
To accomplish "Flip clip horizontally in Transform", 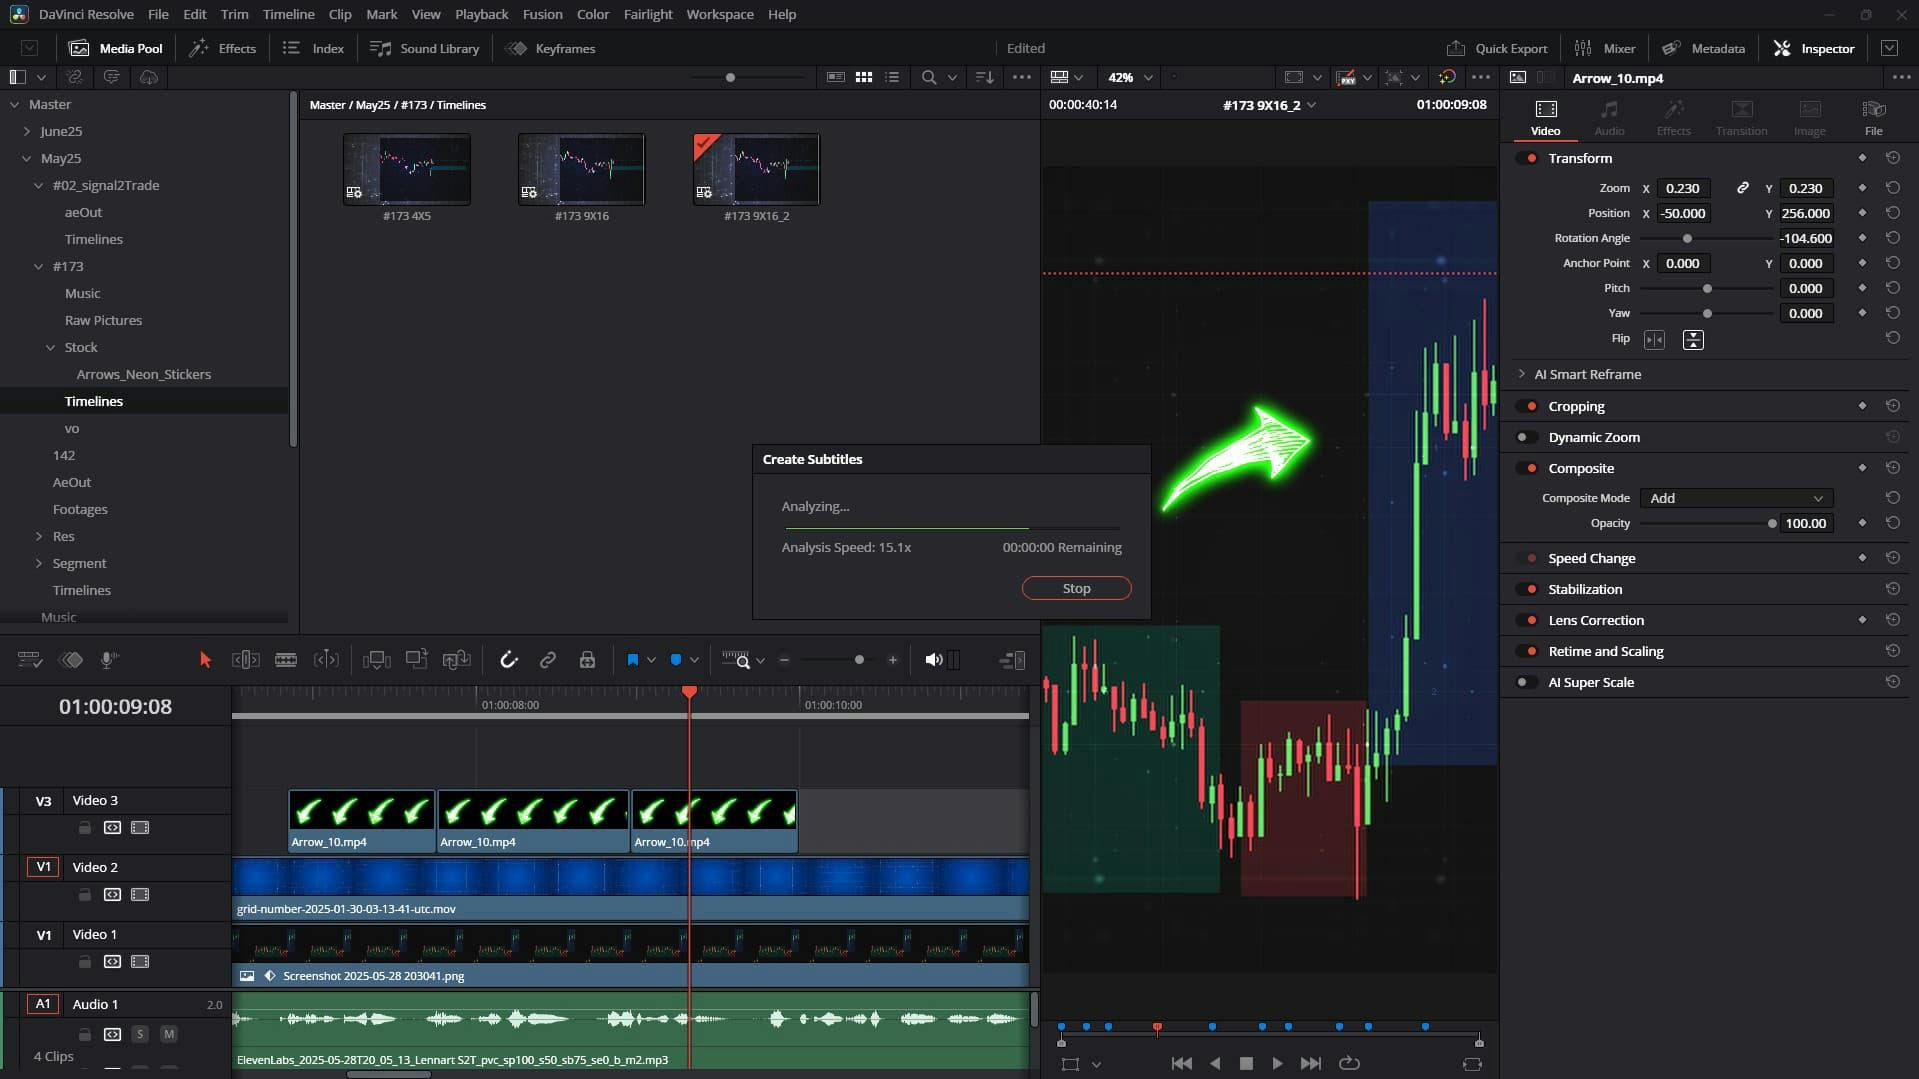I will 1654,340.
